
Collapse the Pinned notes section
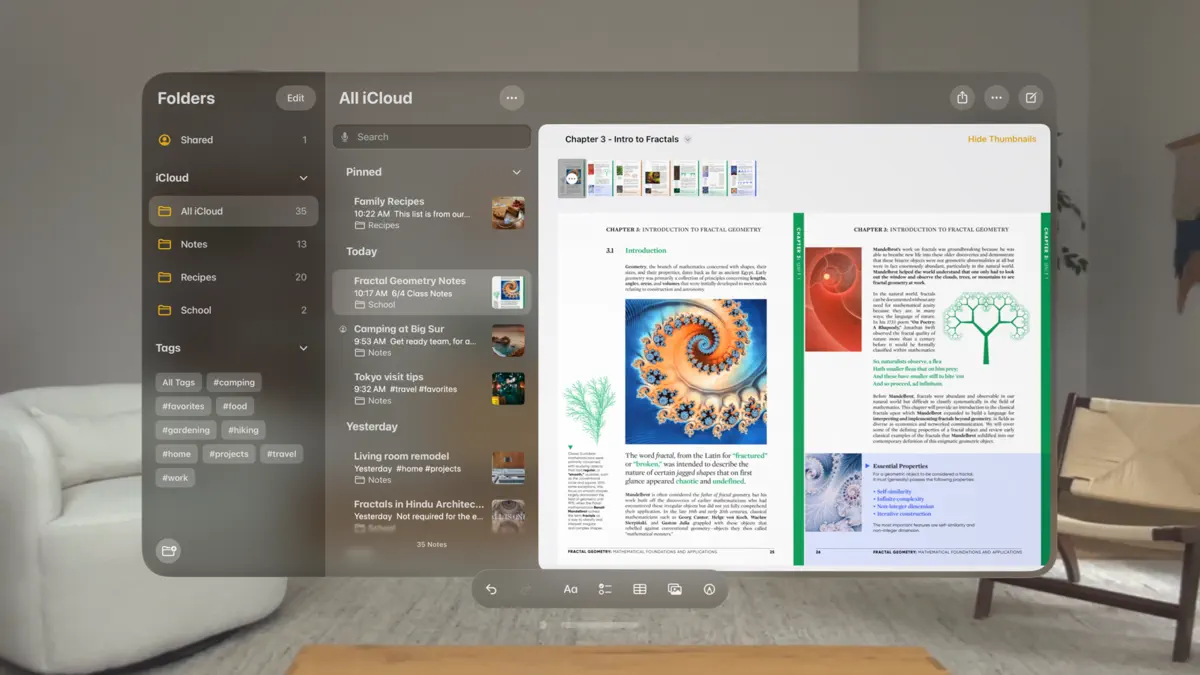pos(517,171)
